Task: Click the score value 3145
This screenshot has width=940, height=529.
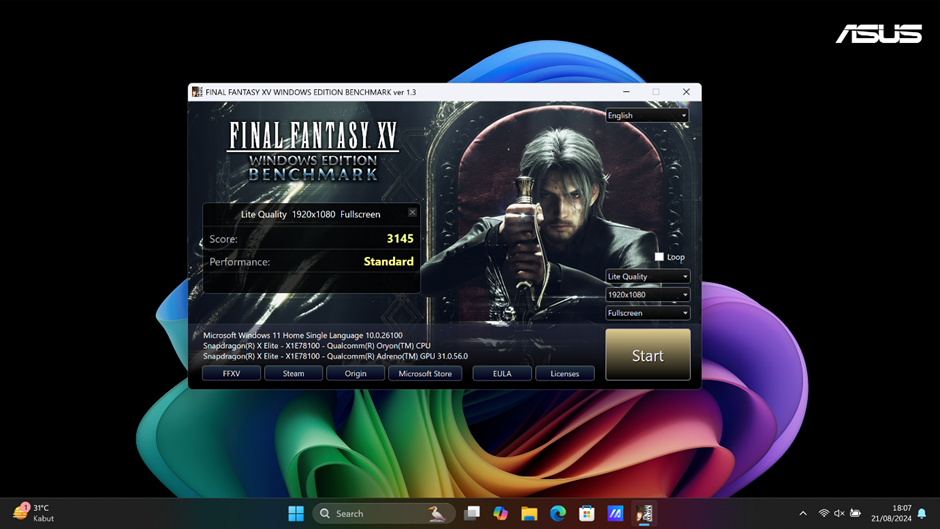Action: tap(400, 239)
